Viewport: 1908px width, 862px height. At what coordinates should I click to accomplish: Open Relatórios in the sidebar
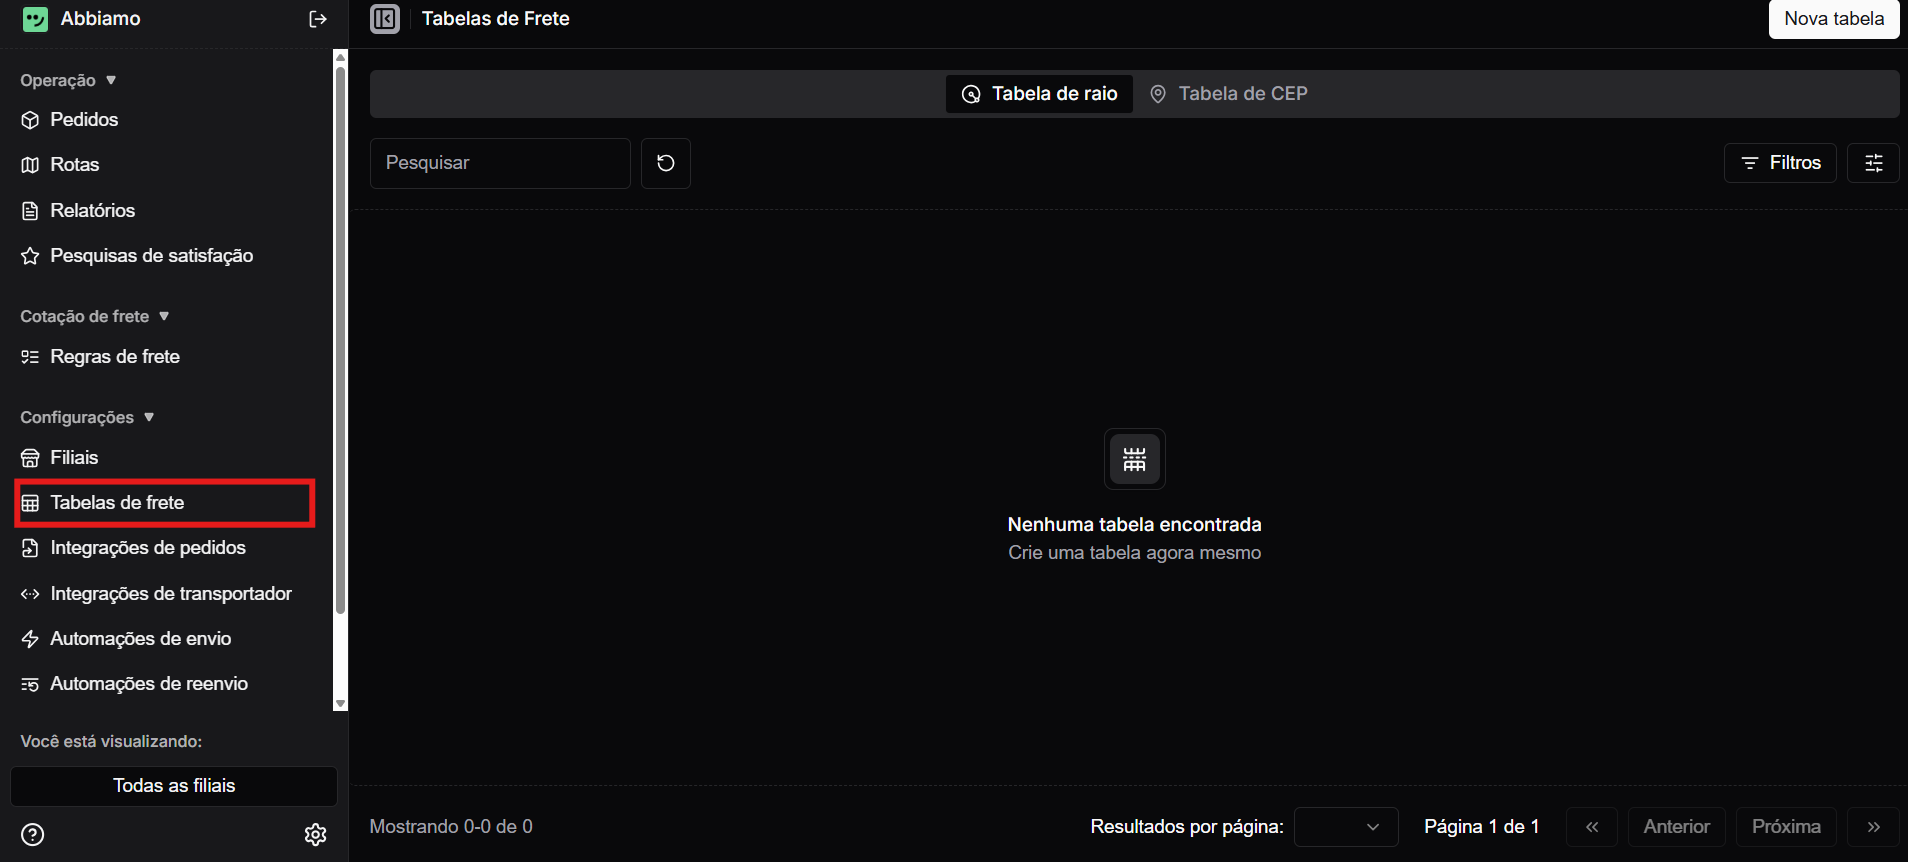coord(93,211)
